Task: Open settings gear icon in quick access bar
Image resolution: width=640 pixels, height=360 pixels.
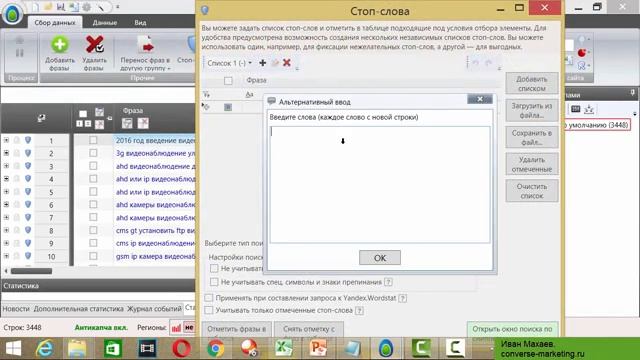Action: click(87, 7)
